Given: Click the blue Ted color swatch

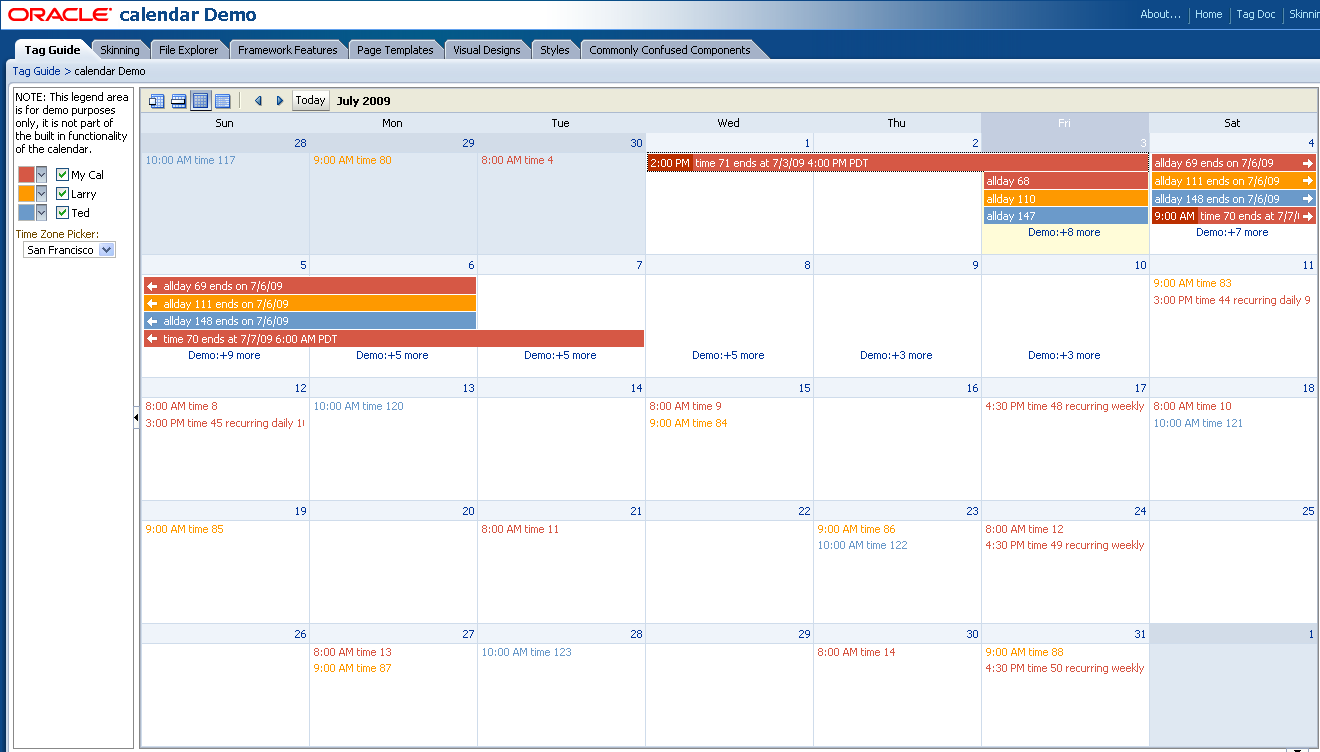Looking at the screenshot, I should [26, 213].
